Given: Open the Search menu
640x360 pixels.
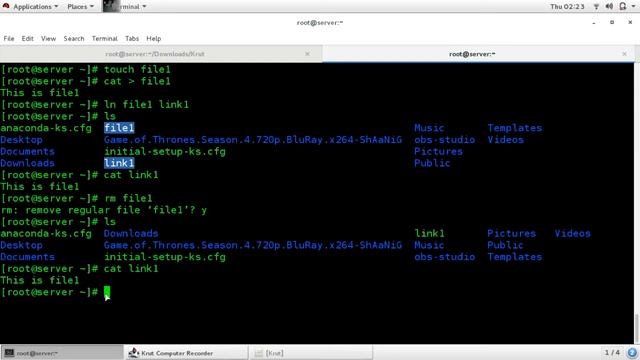Looking at the screenshot, I should pos(73,38).
